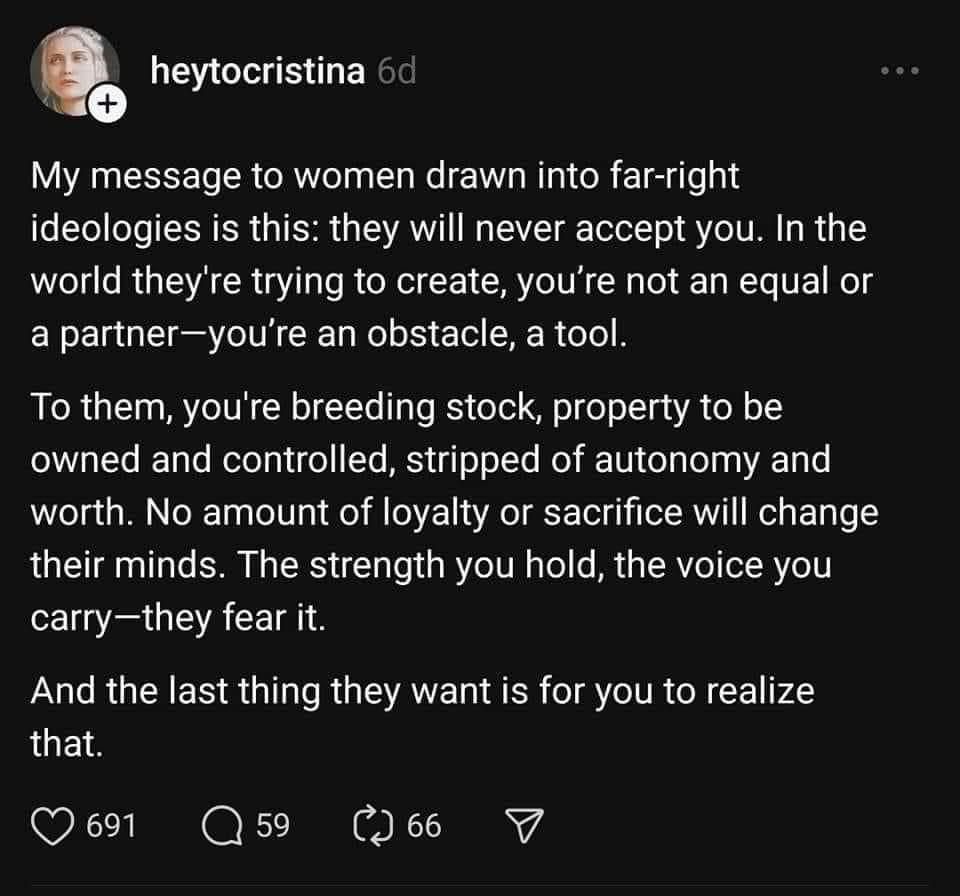The width and height of the screenshot is (960, 896).
Task: View the 66 reposts count
Action: click(x=424, y=826)
